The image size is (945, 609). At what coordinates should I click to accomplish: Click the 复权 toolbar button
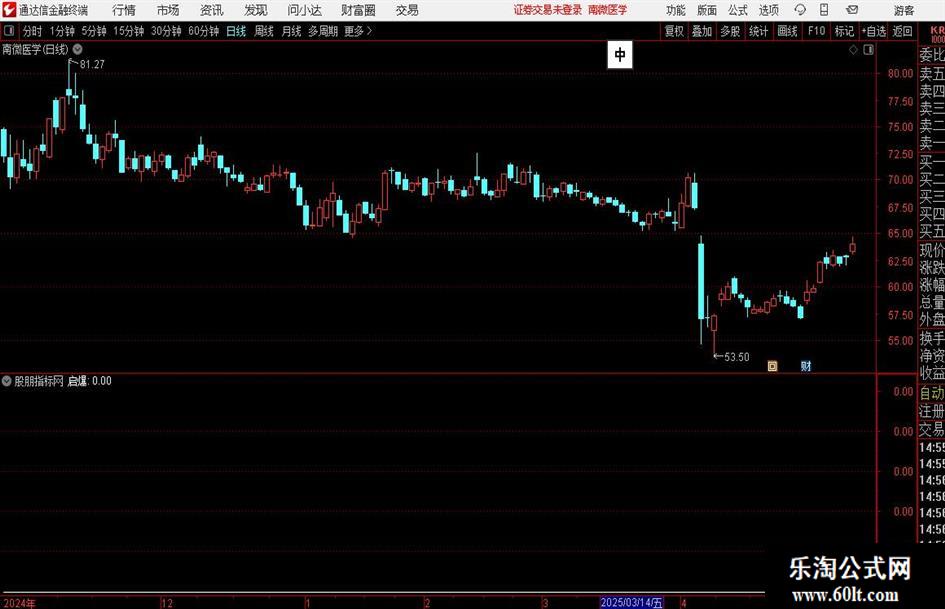tap(674, 31)
